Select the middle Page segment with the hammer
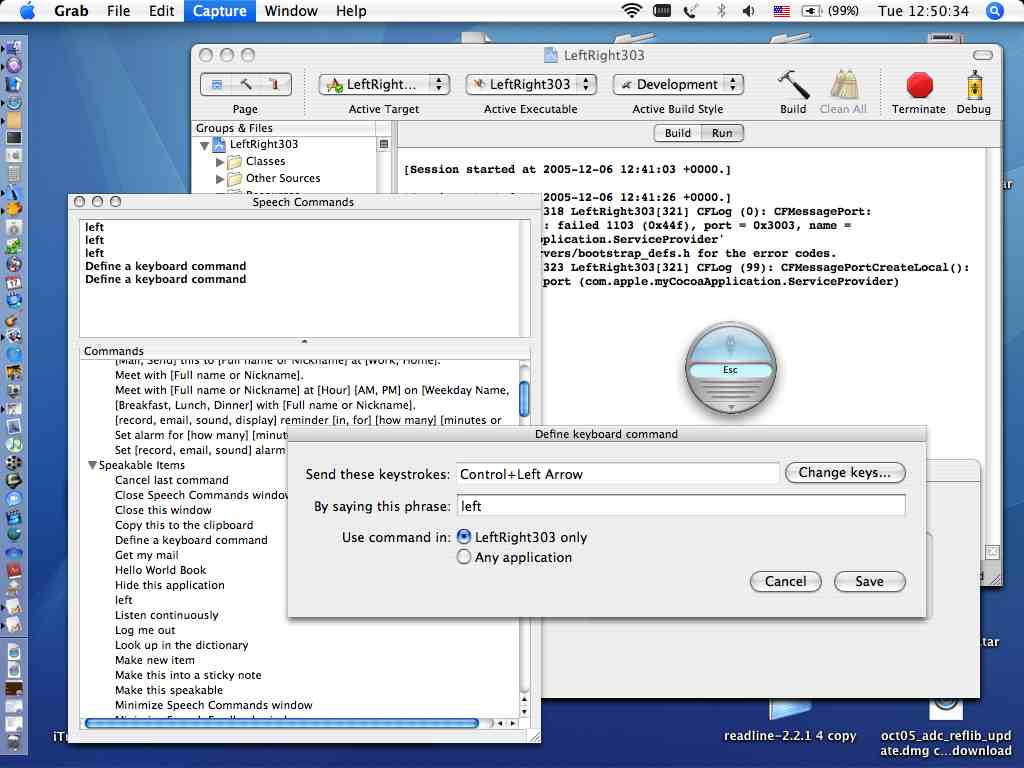The image size is (1024, 768). point(246,84)
